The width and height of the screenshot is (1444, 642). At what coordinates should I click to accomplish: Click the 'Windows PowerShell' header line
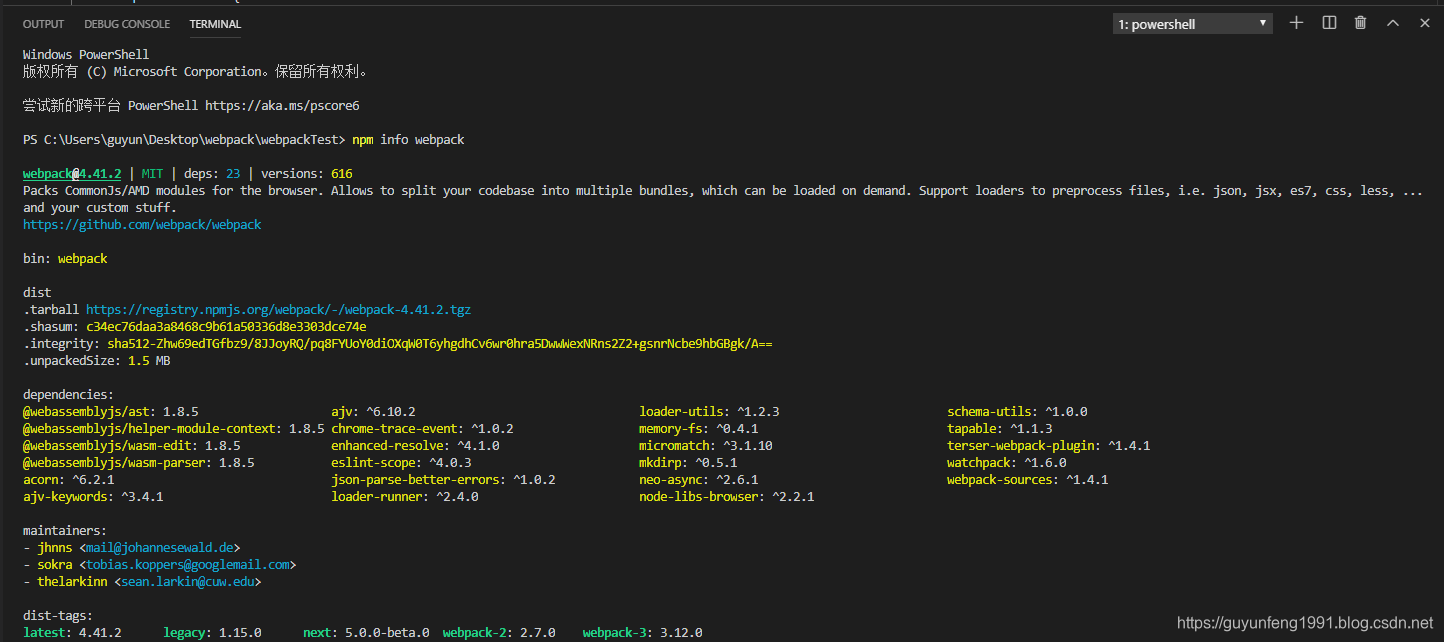click(x=86, y=55)
